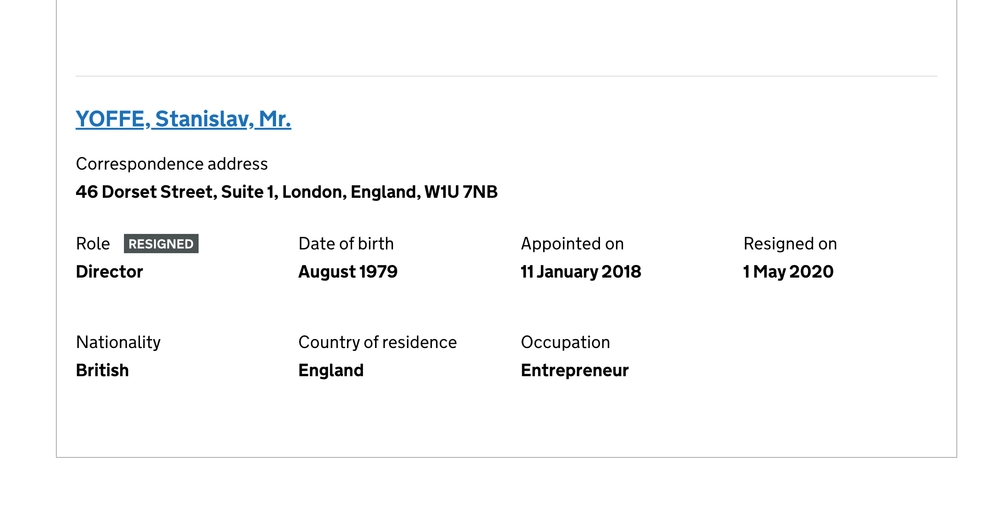Screen dimensions: 1000x512
Task: Click the Role label
Action: click(x=93, y=244)
